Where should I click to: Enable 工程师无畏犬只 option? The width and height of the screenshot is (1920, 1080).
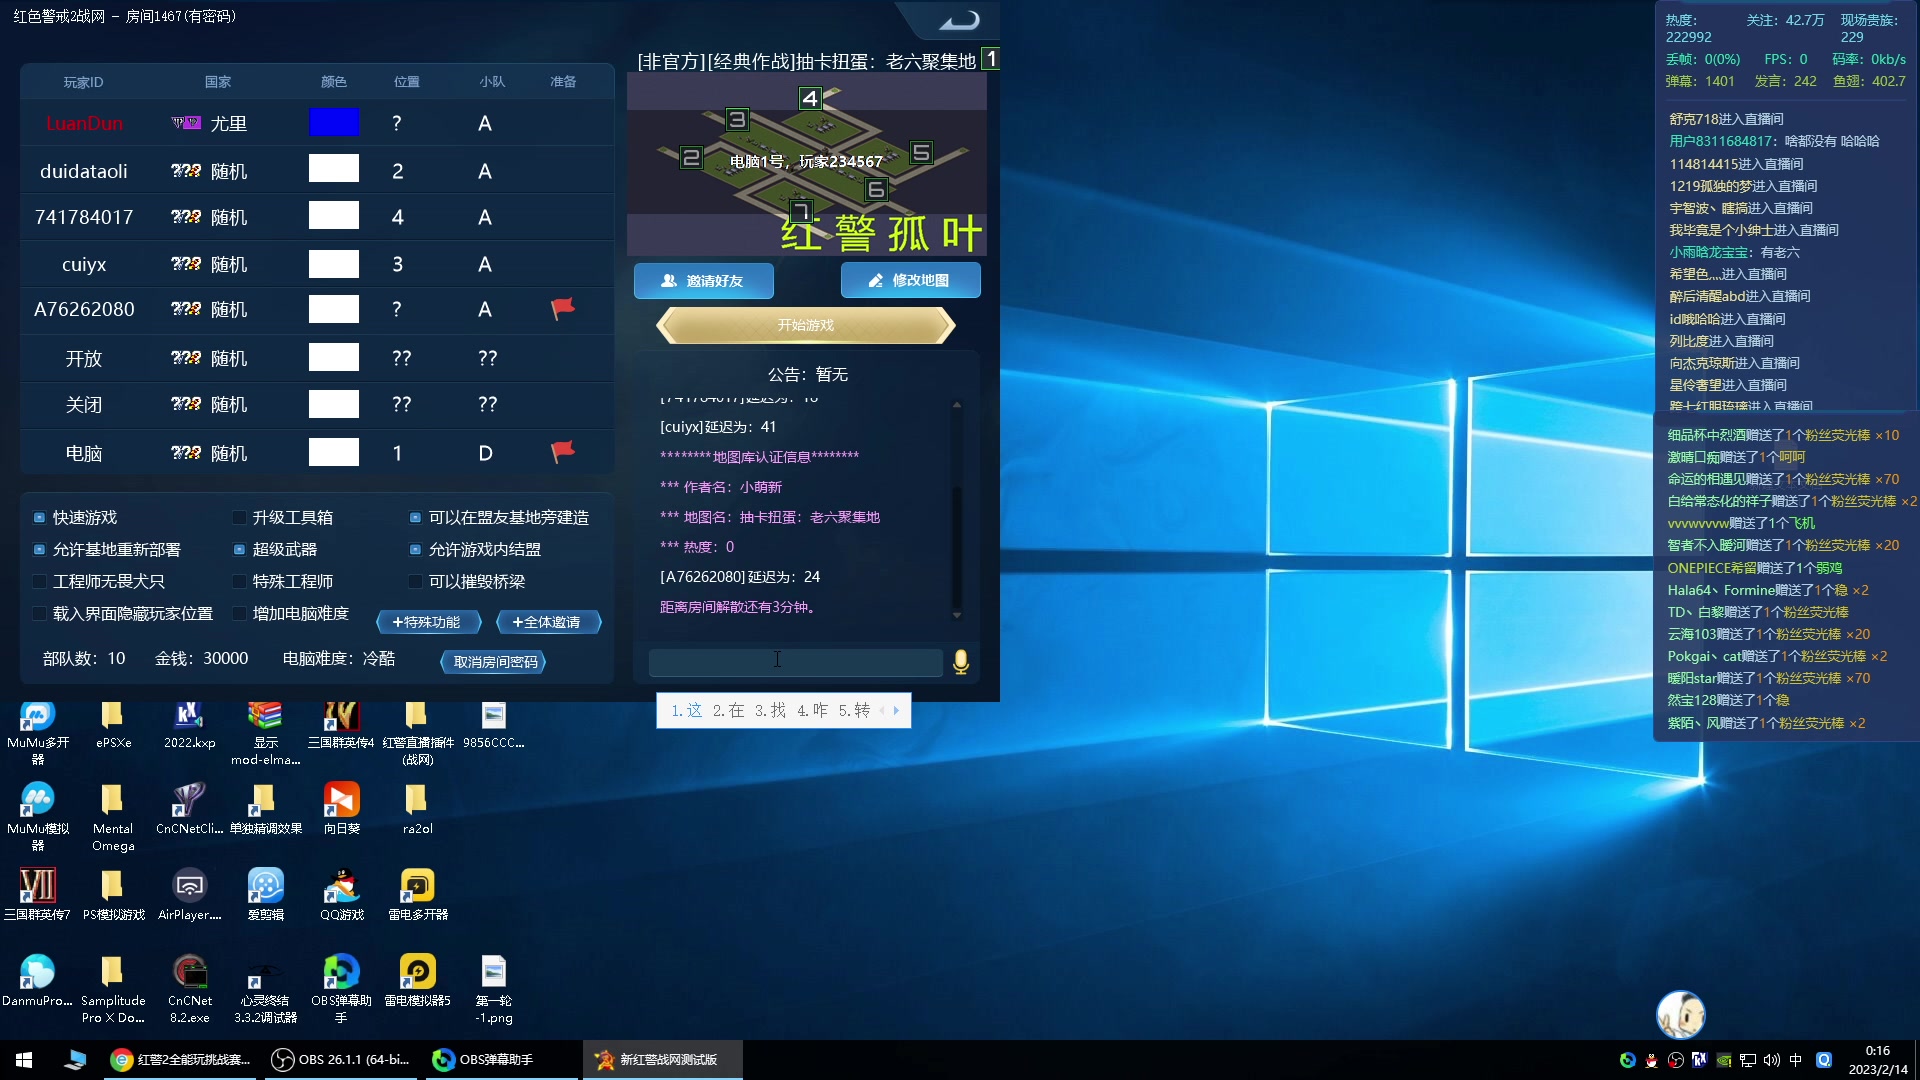tap(39, 582)
